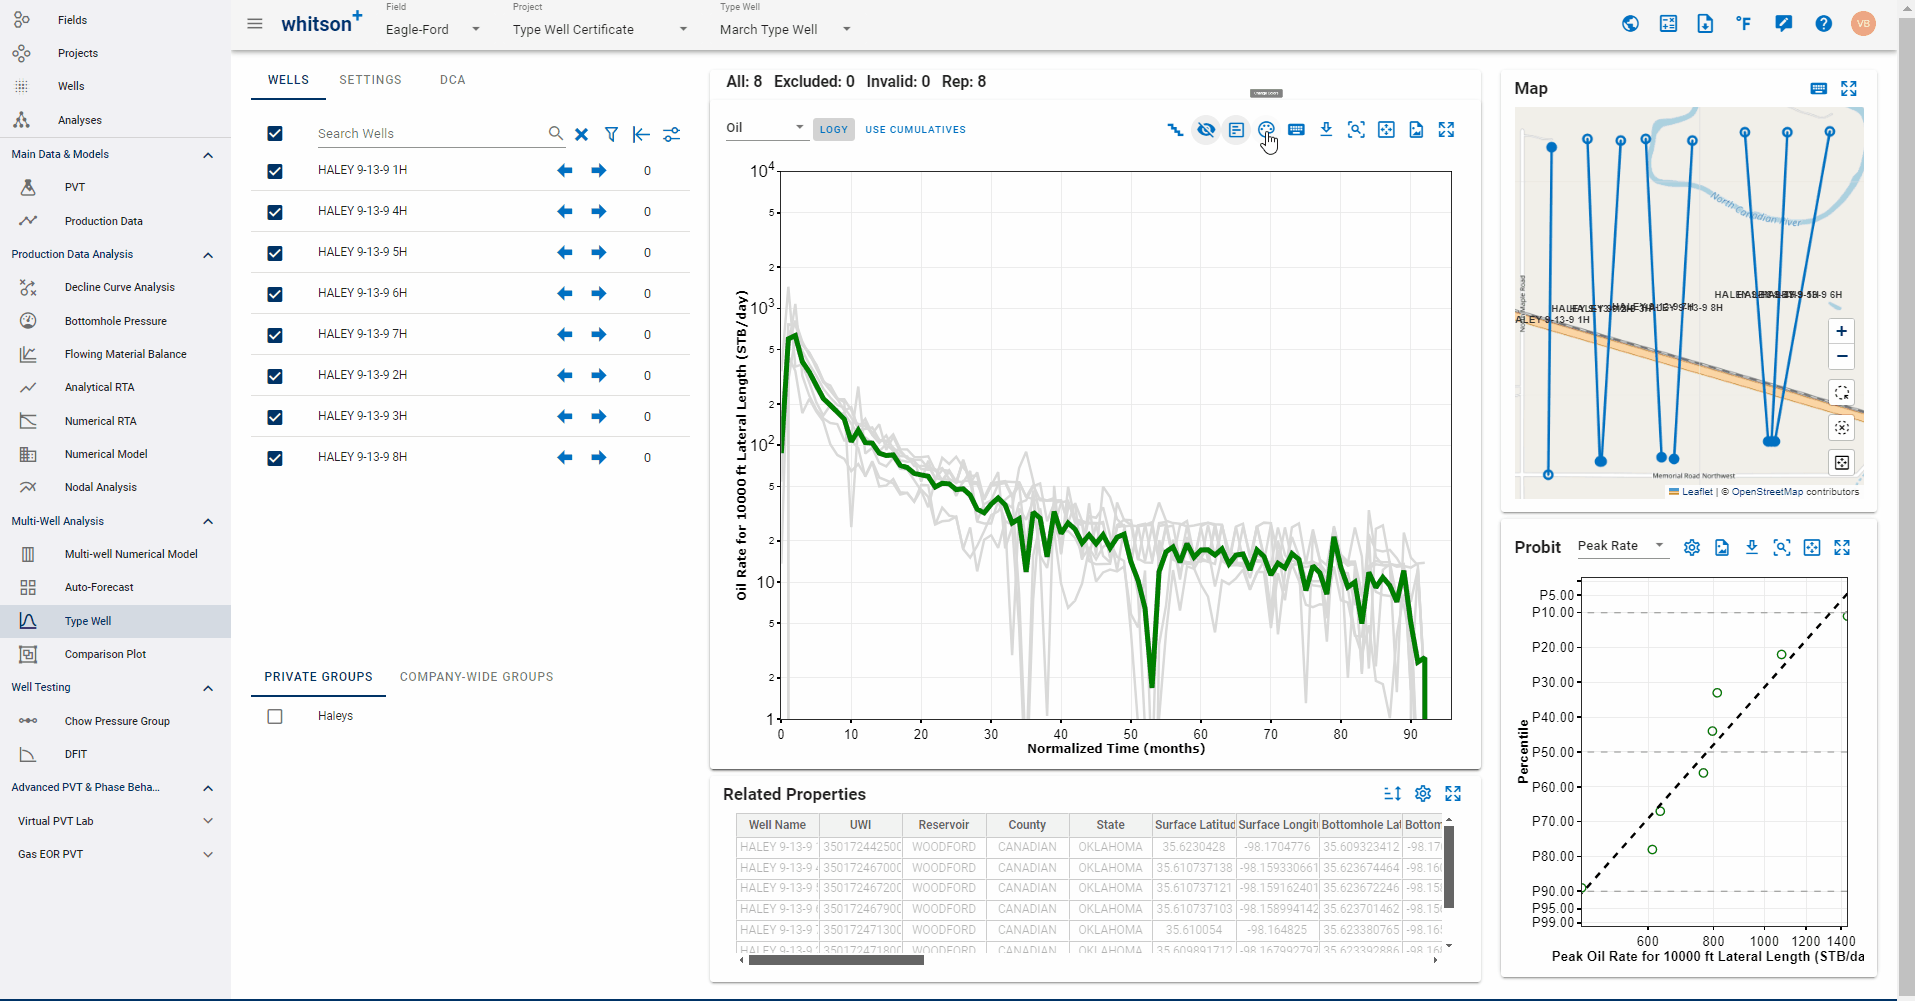The height and width of the screenshot is (1001, 1915).
Task: Open the Type Well dropdown March Type Well
Action: (x=785, y=29)
